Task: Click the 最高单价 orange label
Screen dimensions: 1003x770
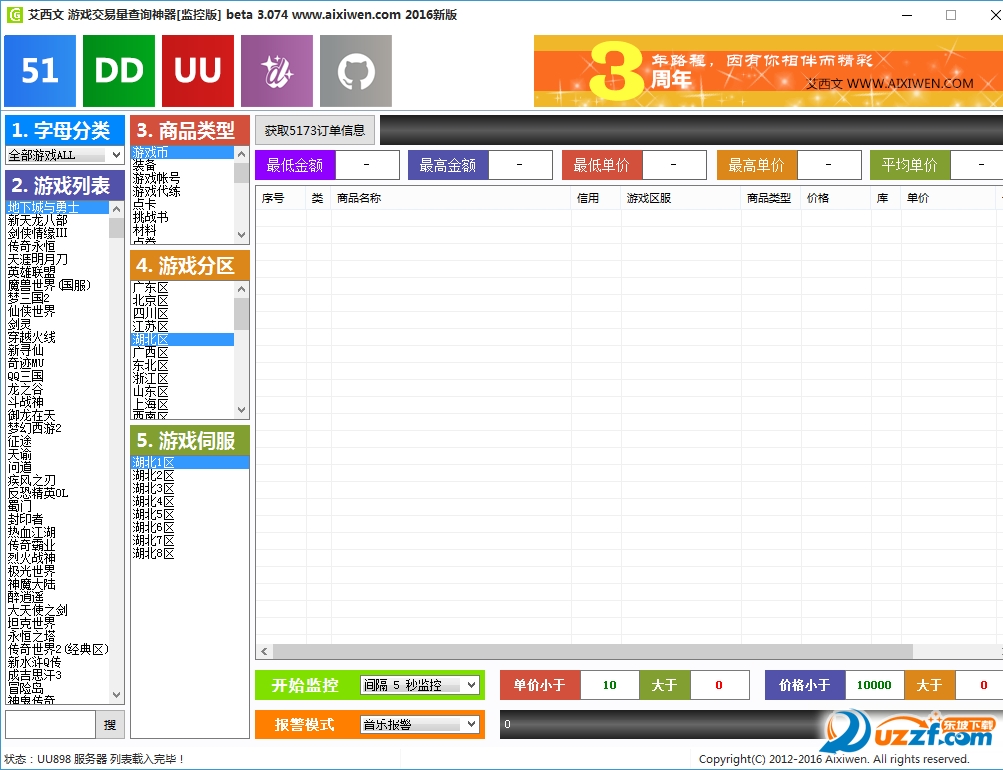Action: 756,166
